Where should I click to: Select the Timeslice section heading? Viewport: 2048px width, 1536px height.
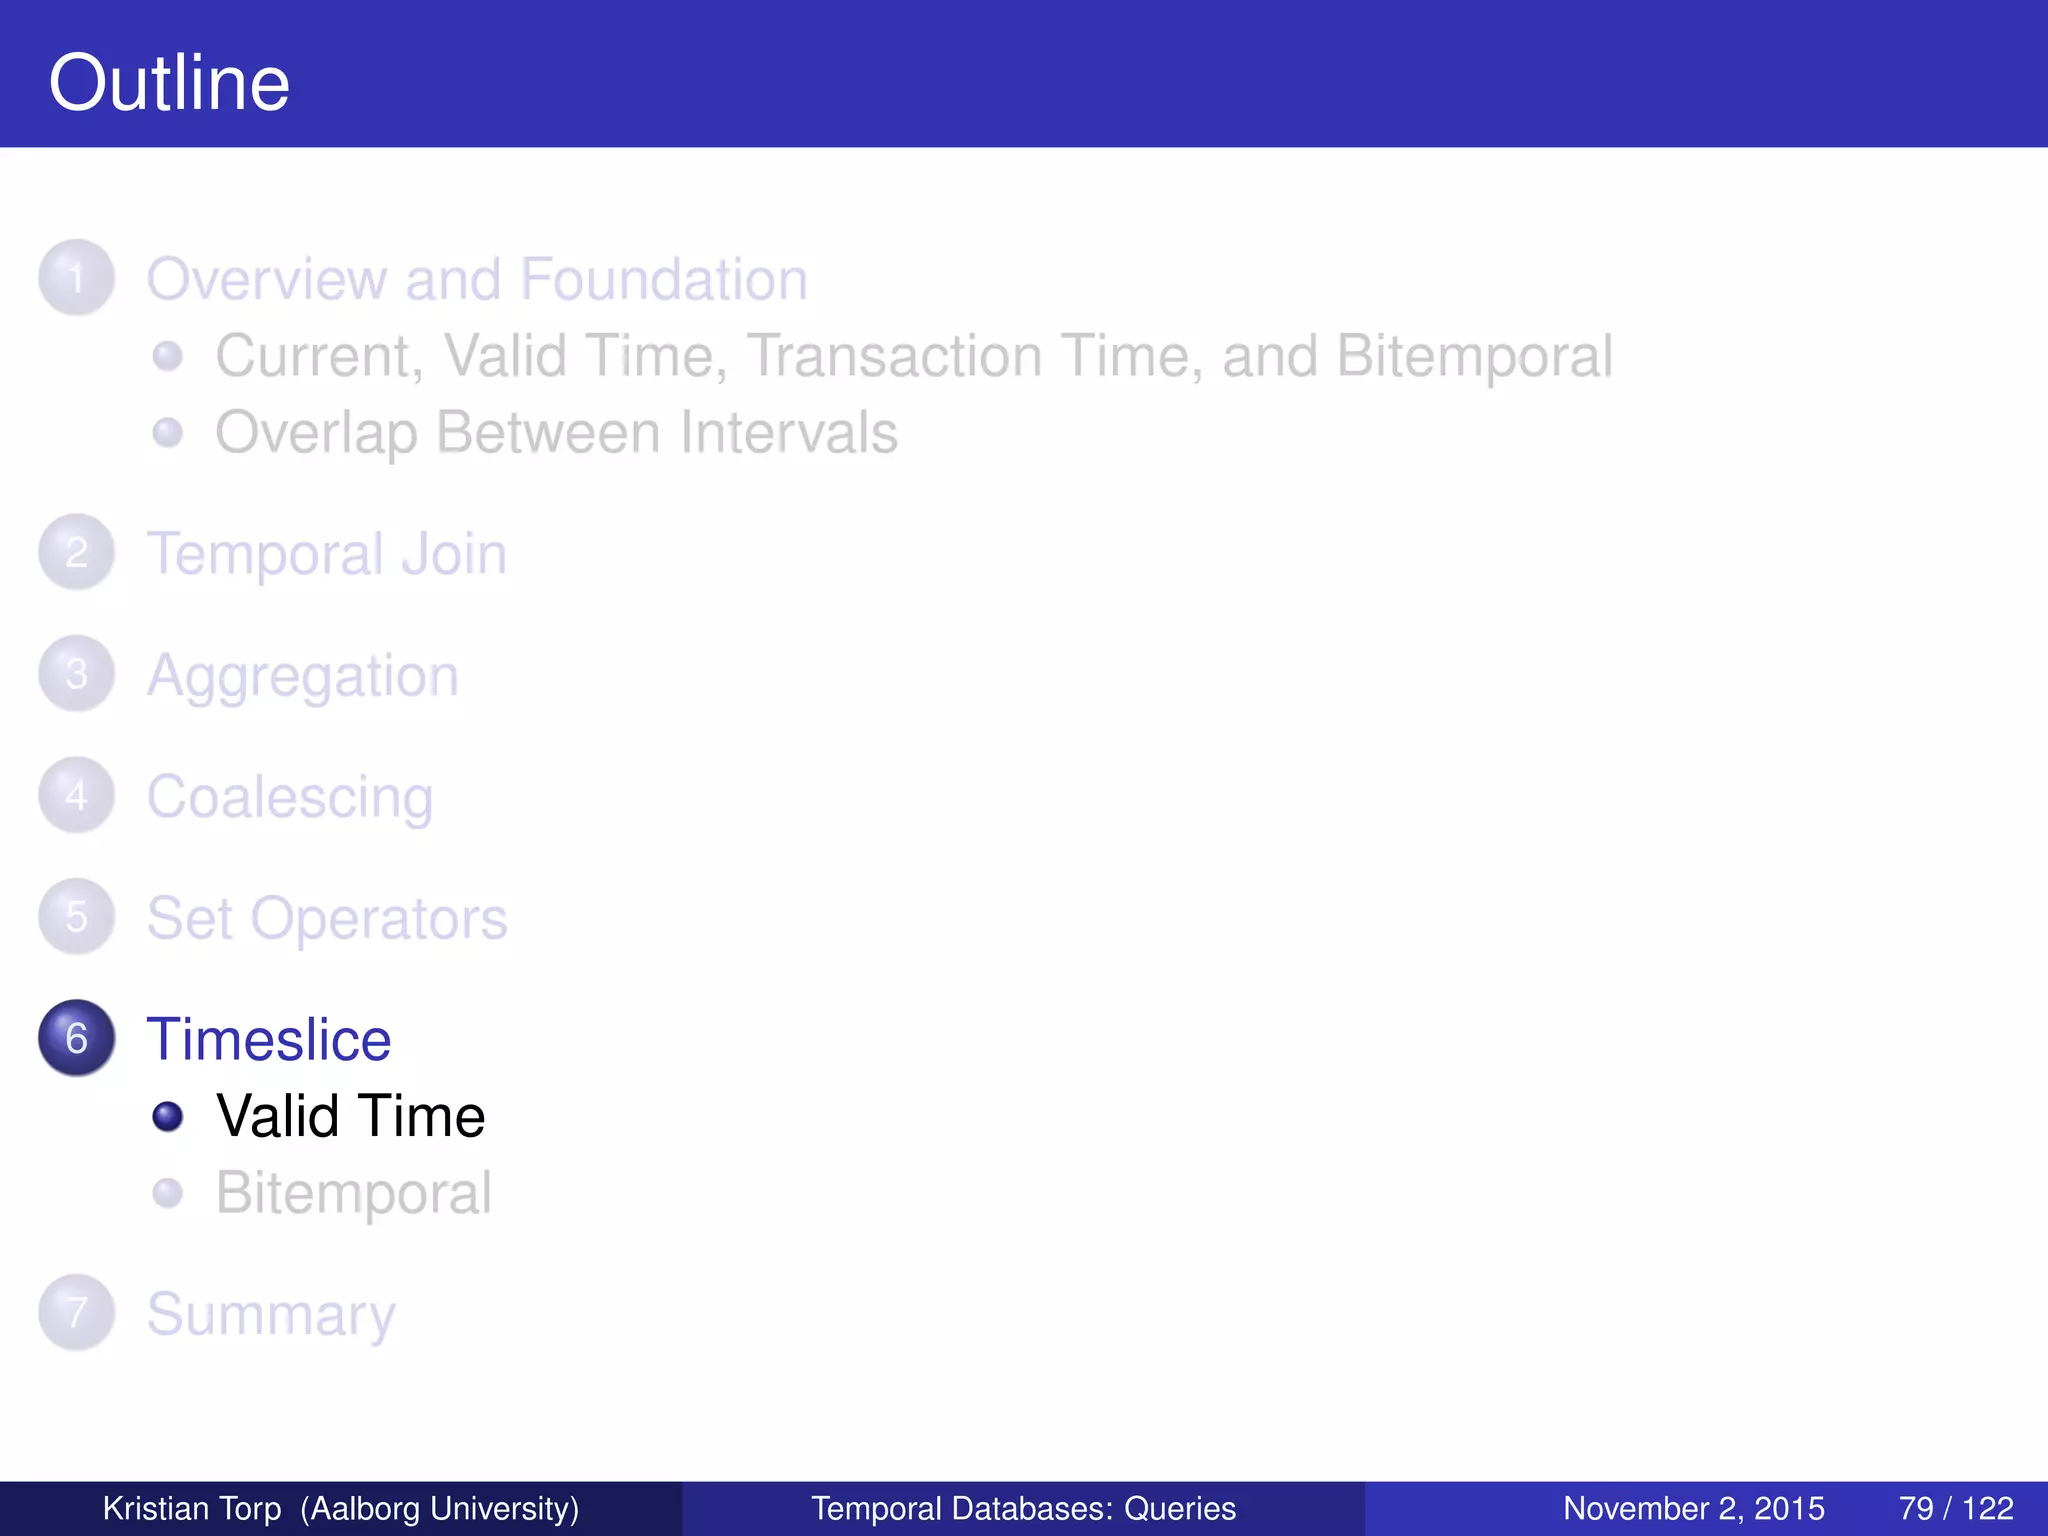click(x=269, y=1039)
